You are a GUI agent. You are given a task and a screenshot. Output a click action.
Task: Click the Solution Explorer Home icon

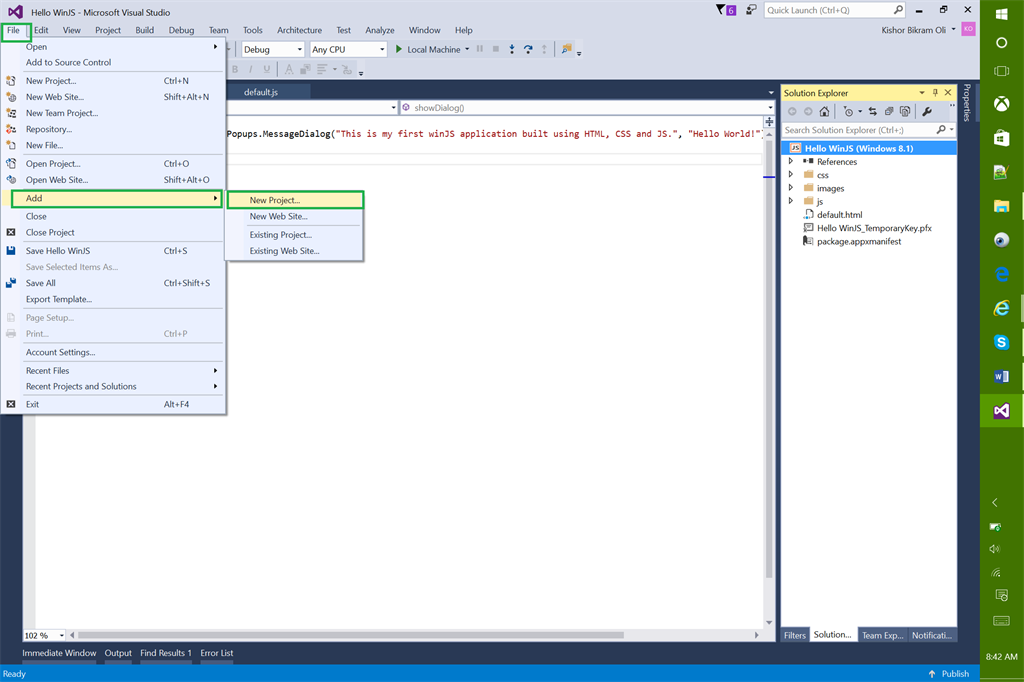click(x=824, y=112)
